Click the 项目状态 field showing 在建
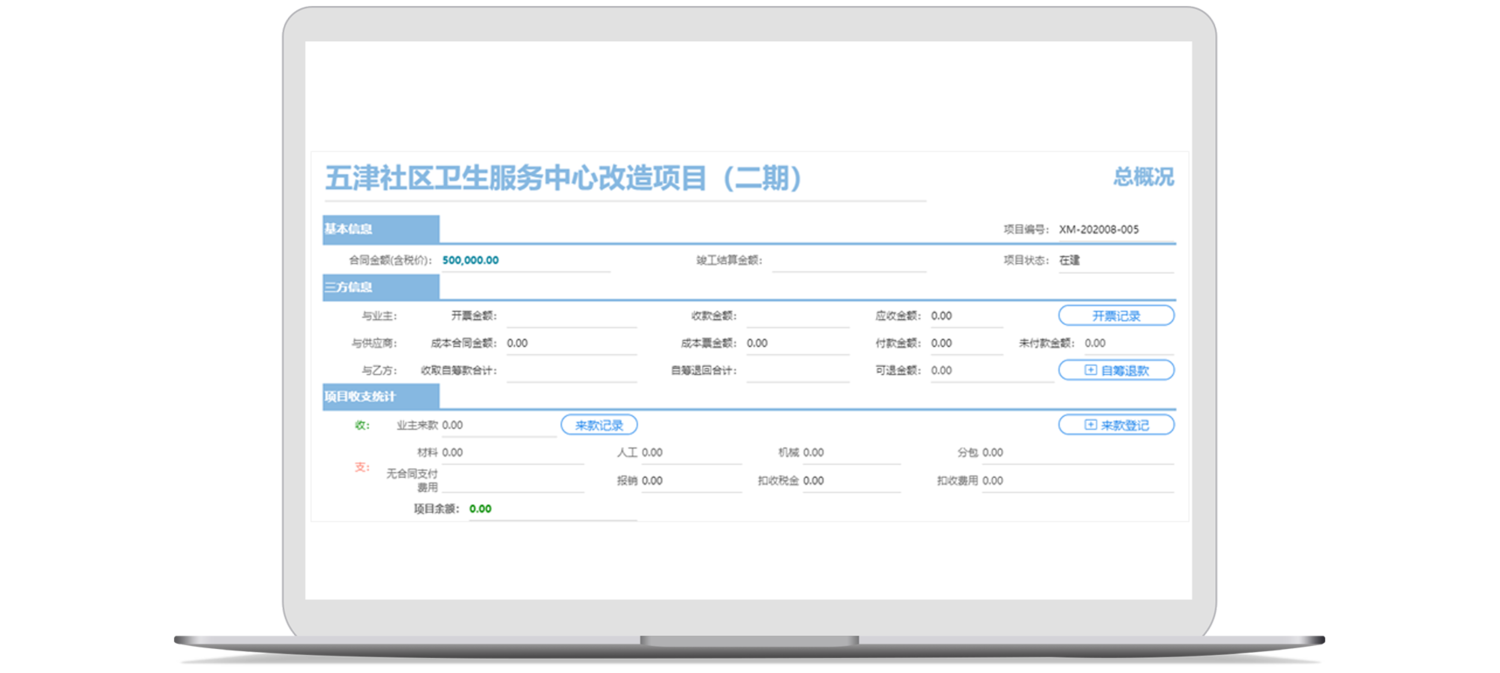Image resolution: width=1500 pixels, height=673 pixels. [x=1114, y=260]
